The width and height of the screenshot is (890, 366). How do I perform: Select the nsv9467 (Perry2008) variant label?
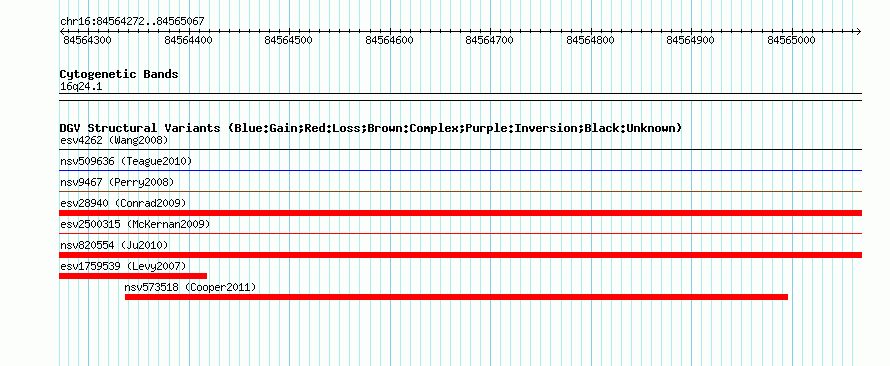117,182
